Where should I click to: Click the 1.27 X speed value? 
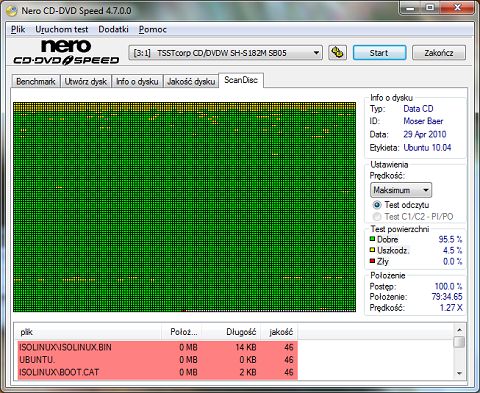(451, 308)
